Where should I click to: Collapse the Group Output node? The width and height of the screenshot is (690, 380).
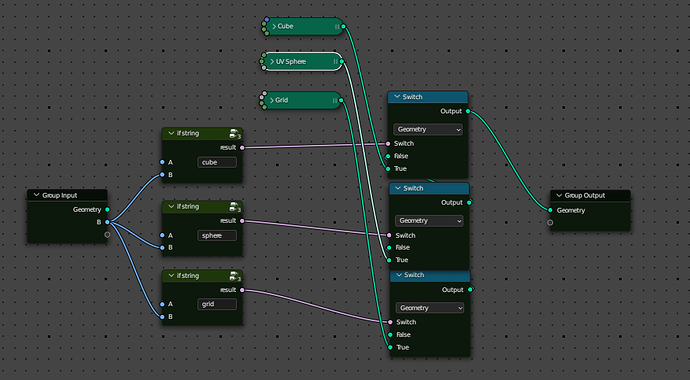[x=559, y=195]
